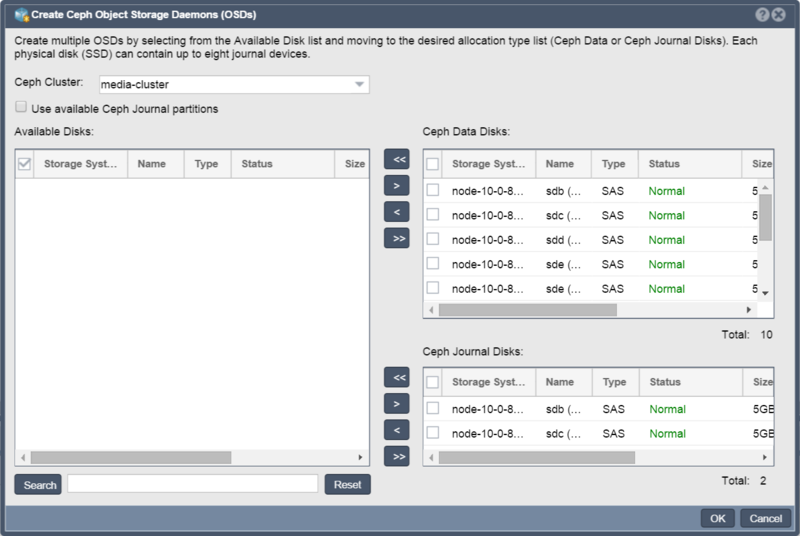800x536 pixels.
Task: Click Ceph Data Disks vertical scrollbar thumb
Action: 765,217
